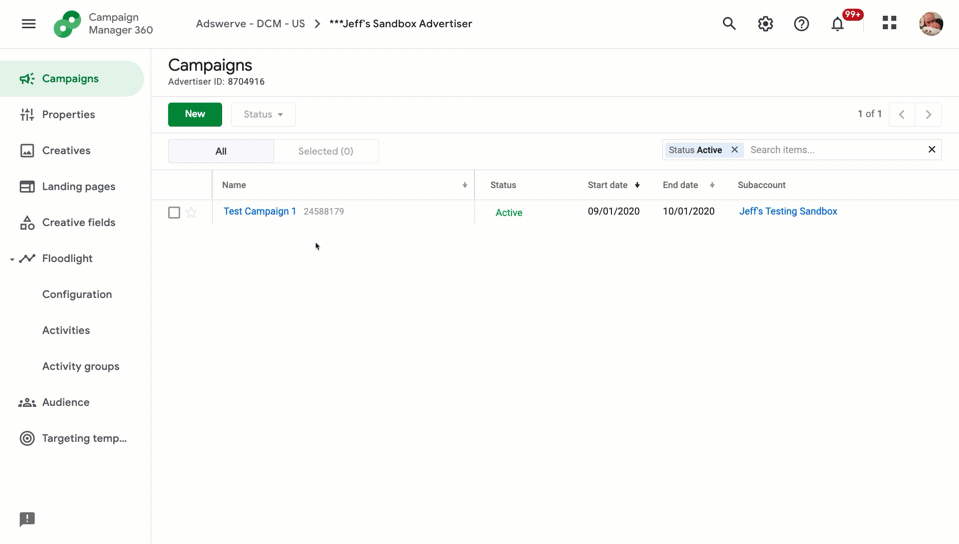The height and width of the screenshot is (544, 959).
Task: Open Campaigns in the sidebar
Action: (72, 78)
